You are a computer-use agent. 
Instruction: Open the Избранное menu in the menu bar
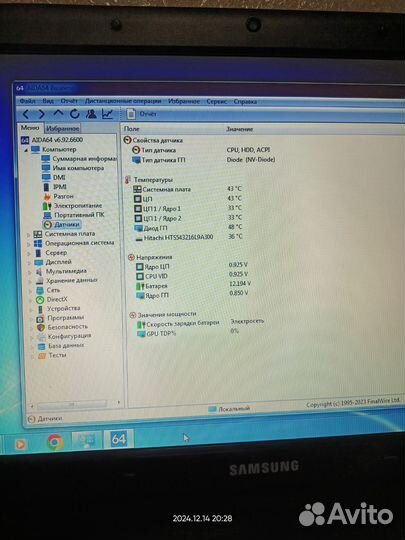[x=184, y=101]
